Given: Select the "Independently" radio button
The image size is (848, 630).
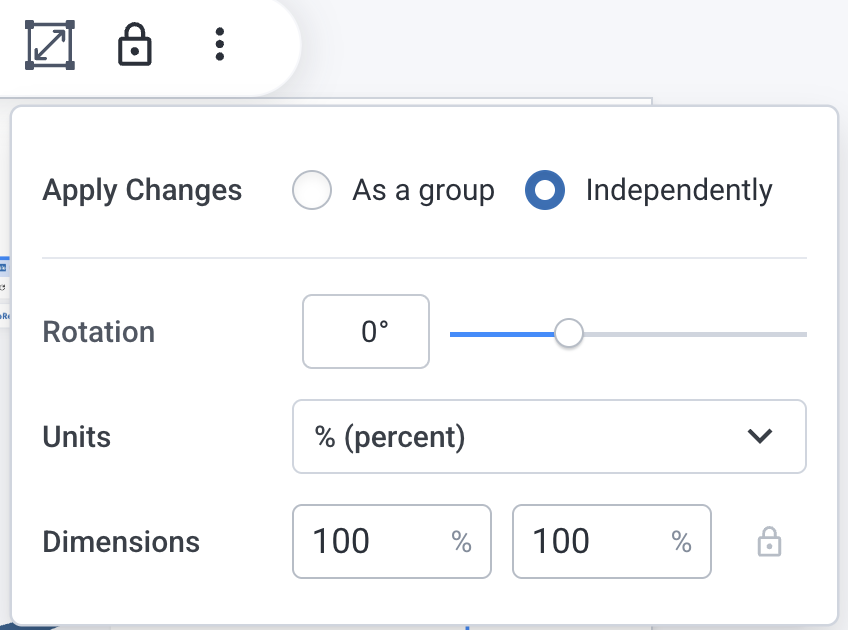Looking at the screenshot, I should click(x=545, y=190).
